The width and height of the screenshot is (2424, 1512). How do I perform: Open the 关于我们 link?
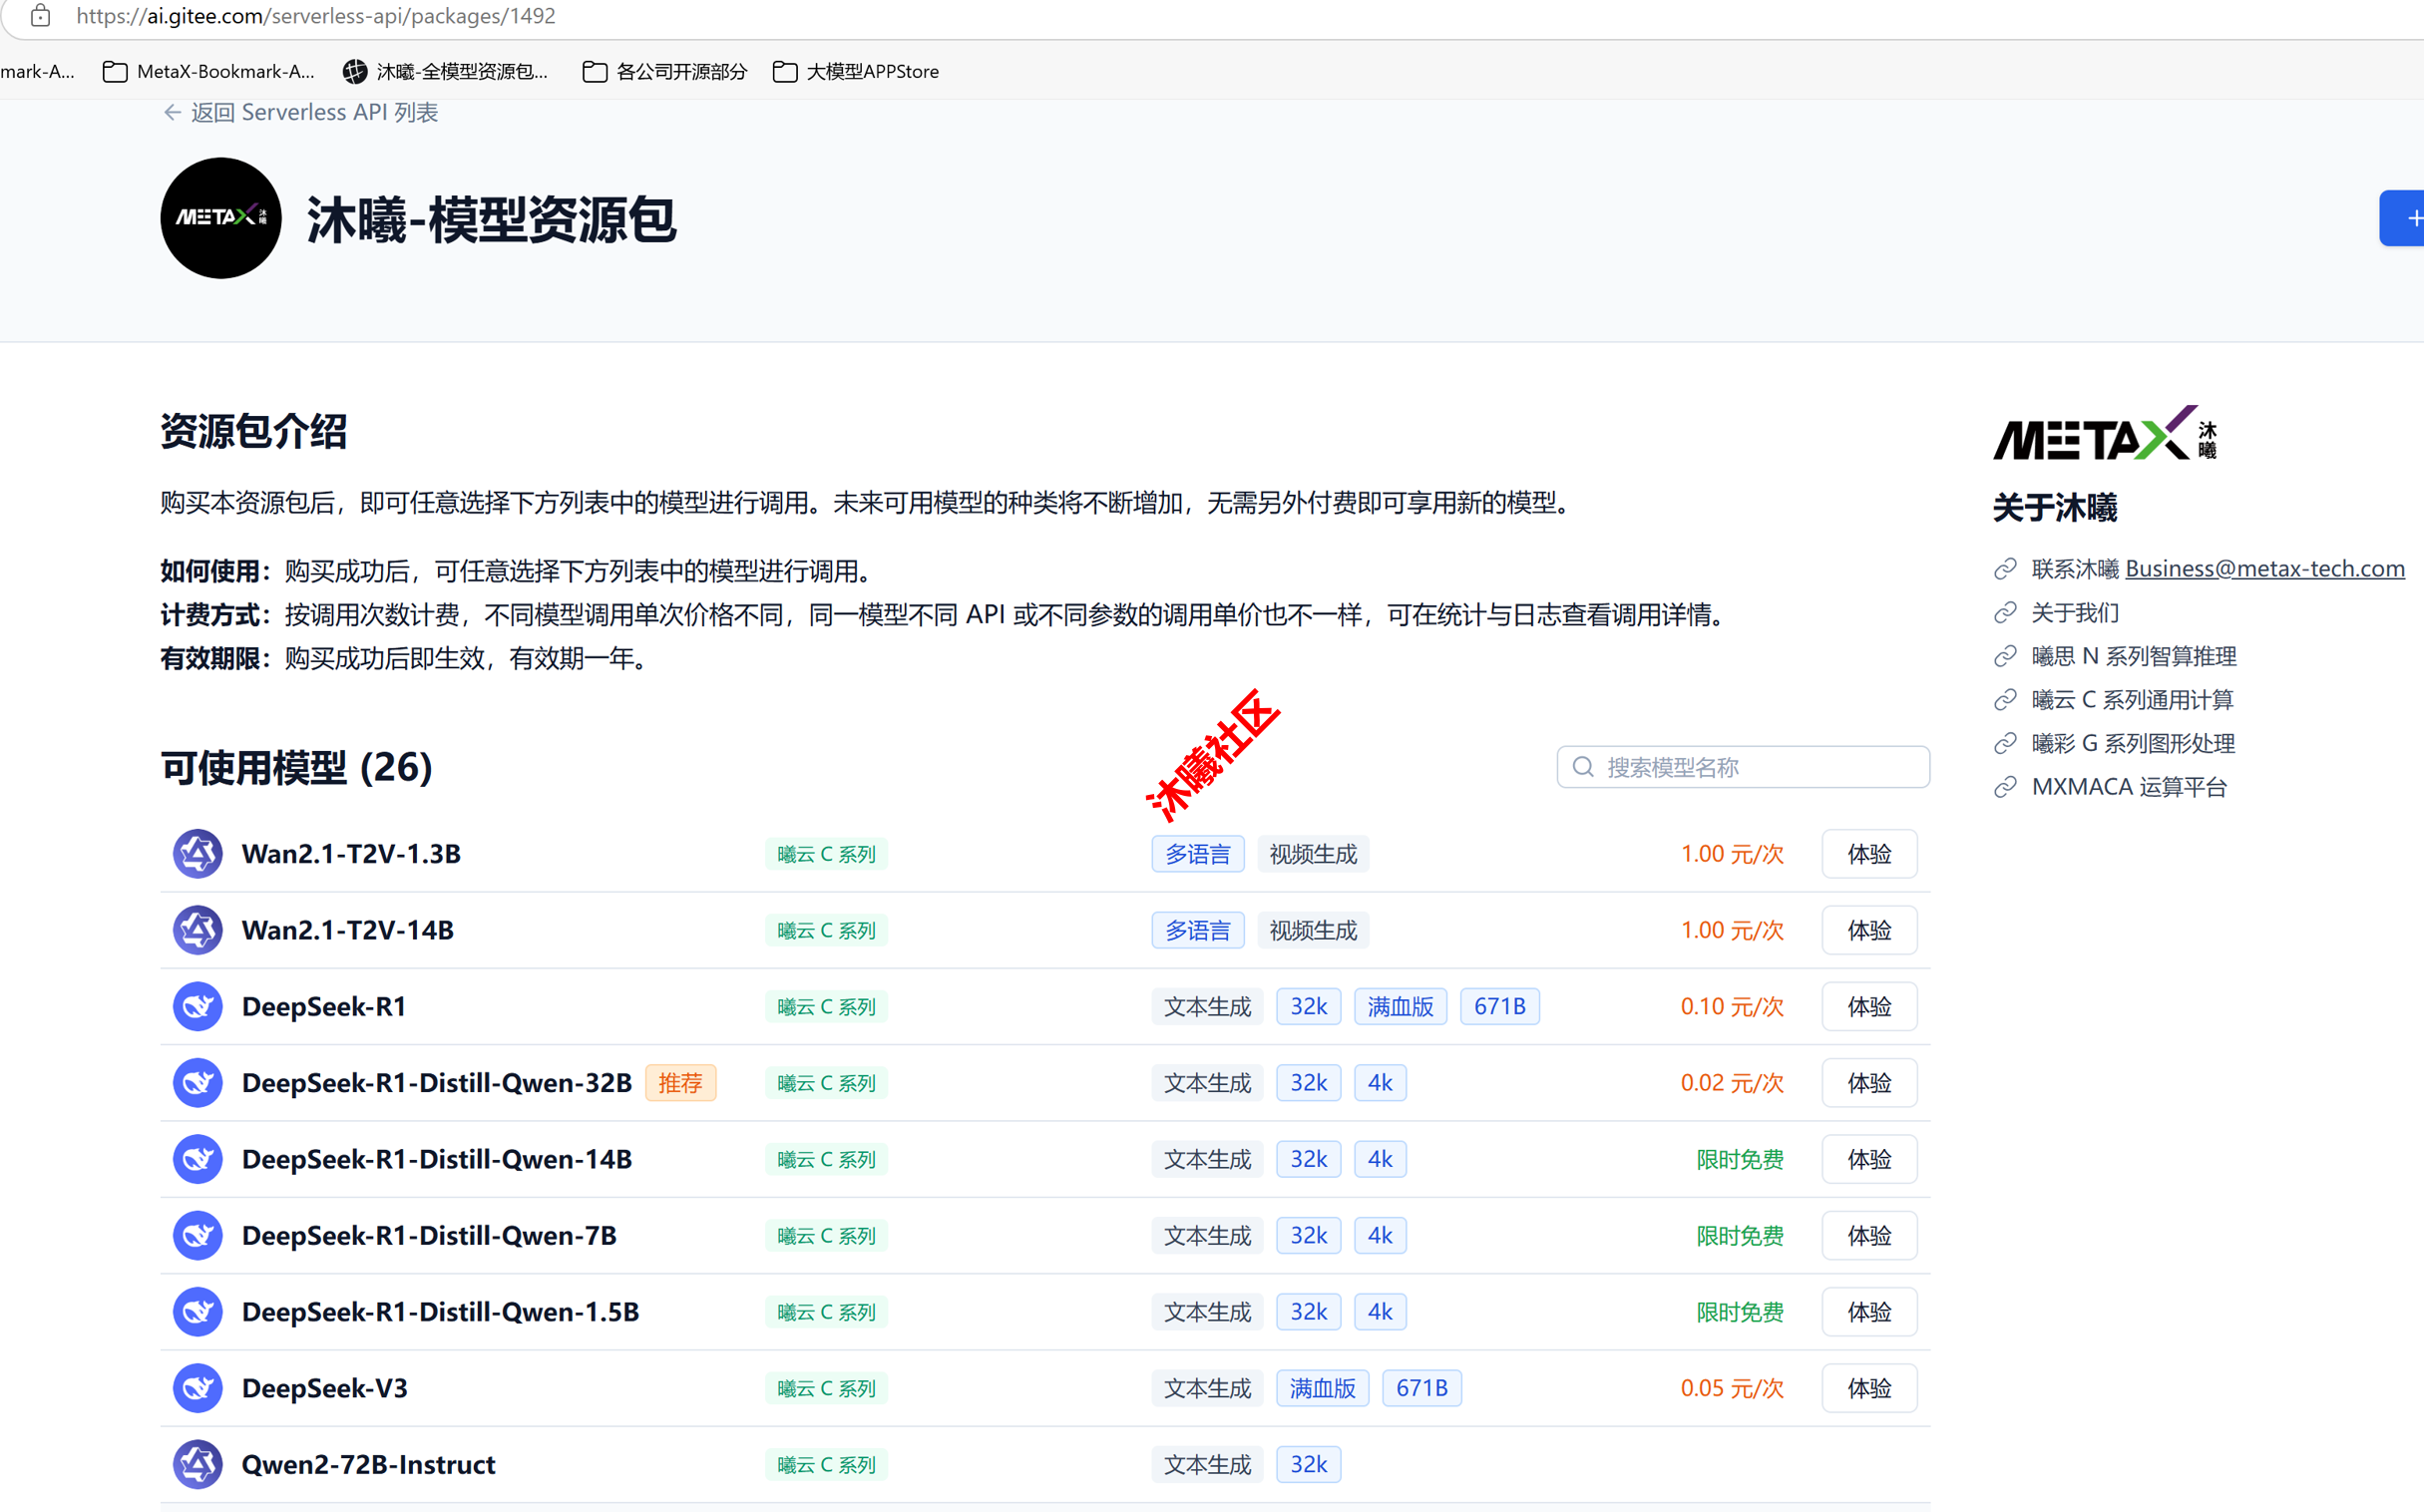2075,613
